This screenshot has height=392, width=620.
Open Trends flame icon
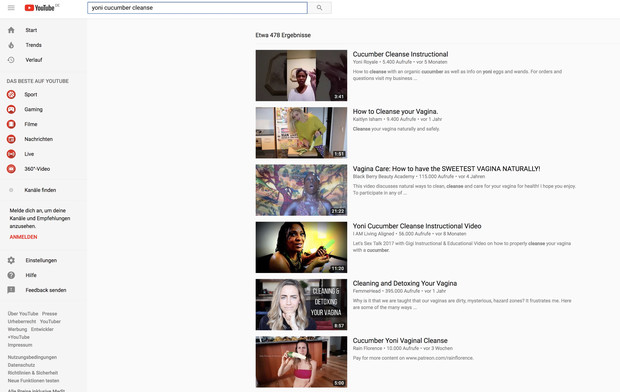point(11,45)
